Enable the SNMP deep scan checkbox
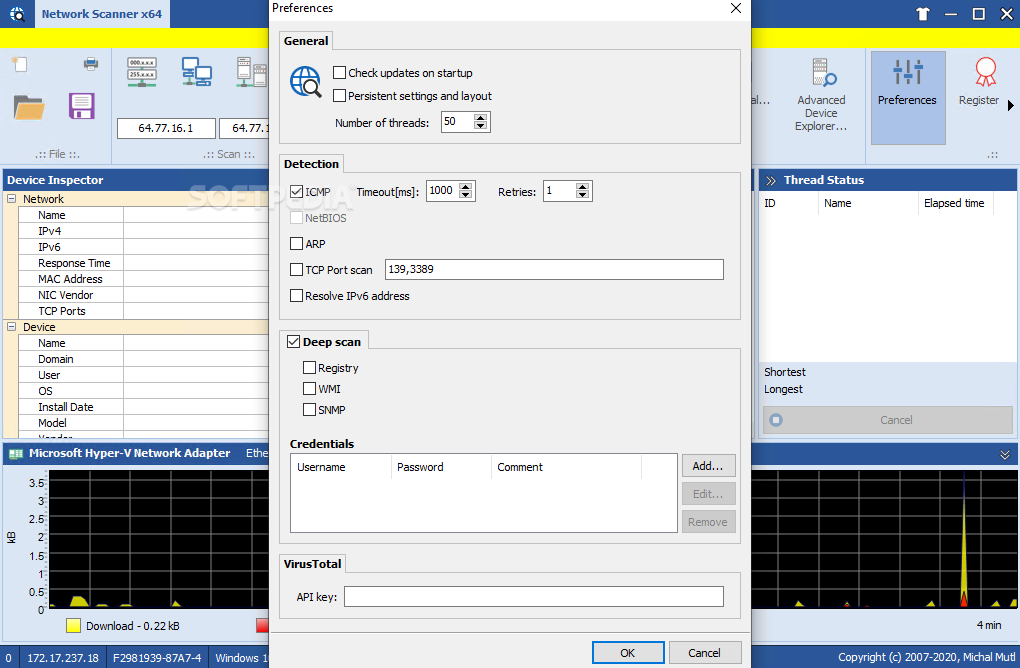 coord(310,410)
